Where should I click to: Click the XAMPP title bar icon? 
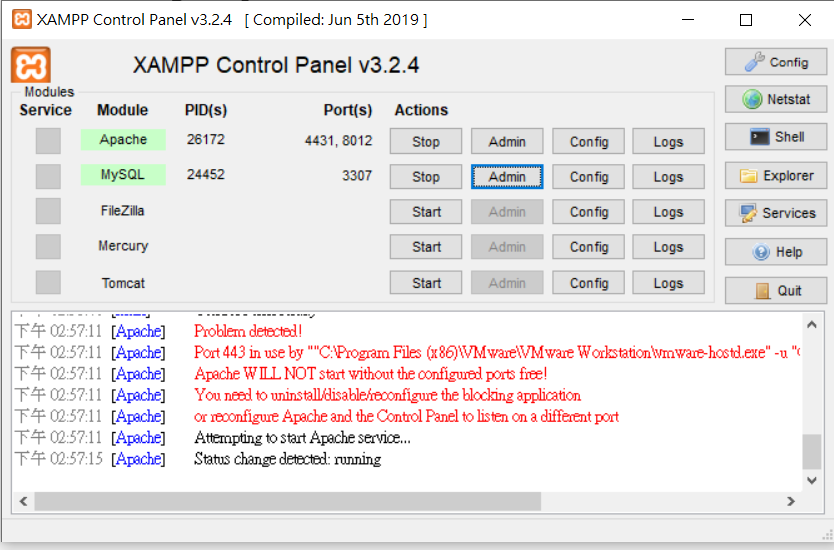[22, 20]
